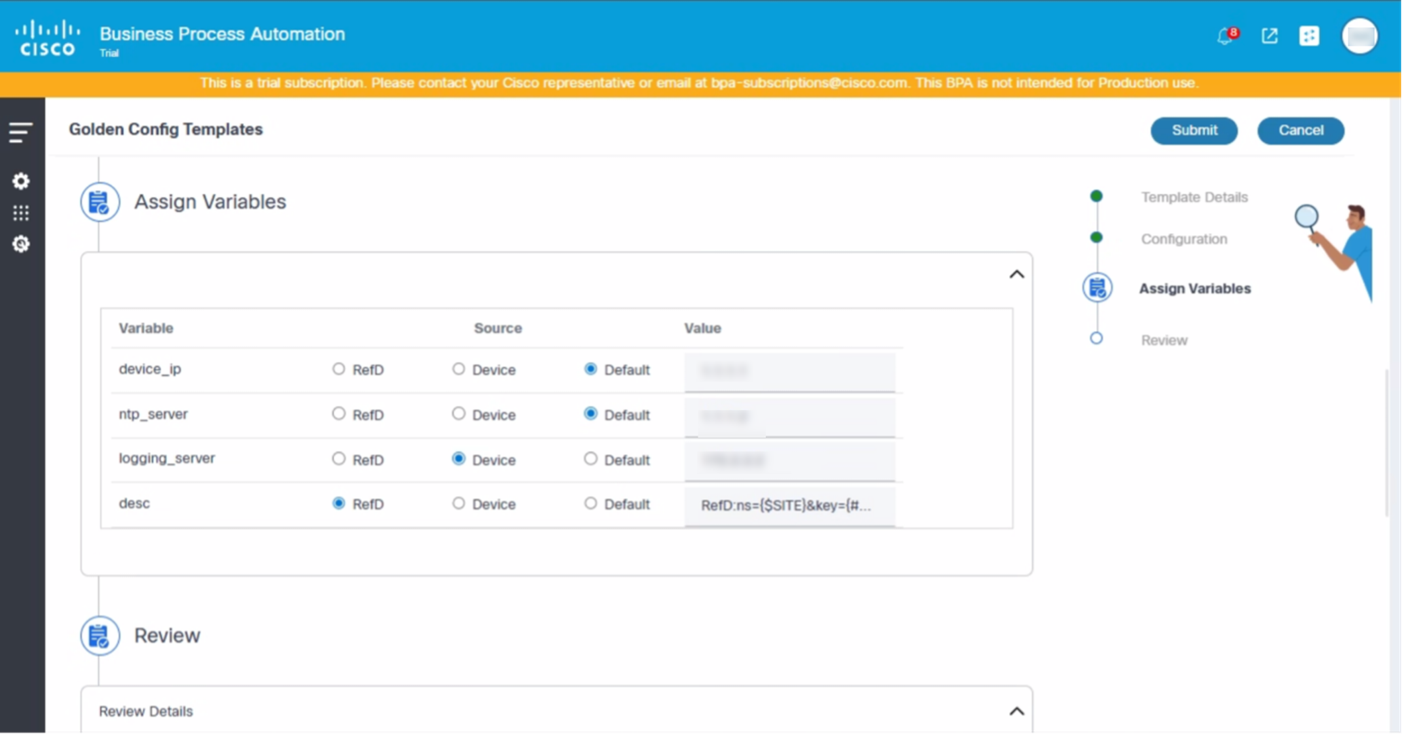Click the Configuration step dot
1404x737 pixels.
1097,238
